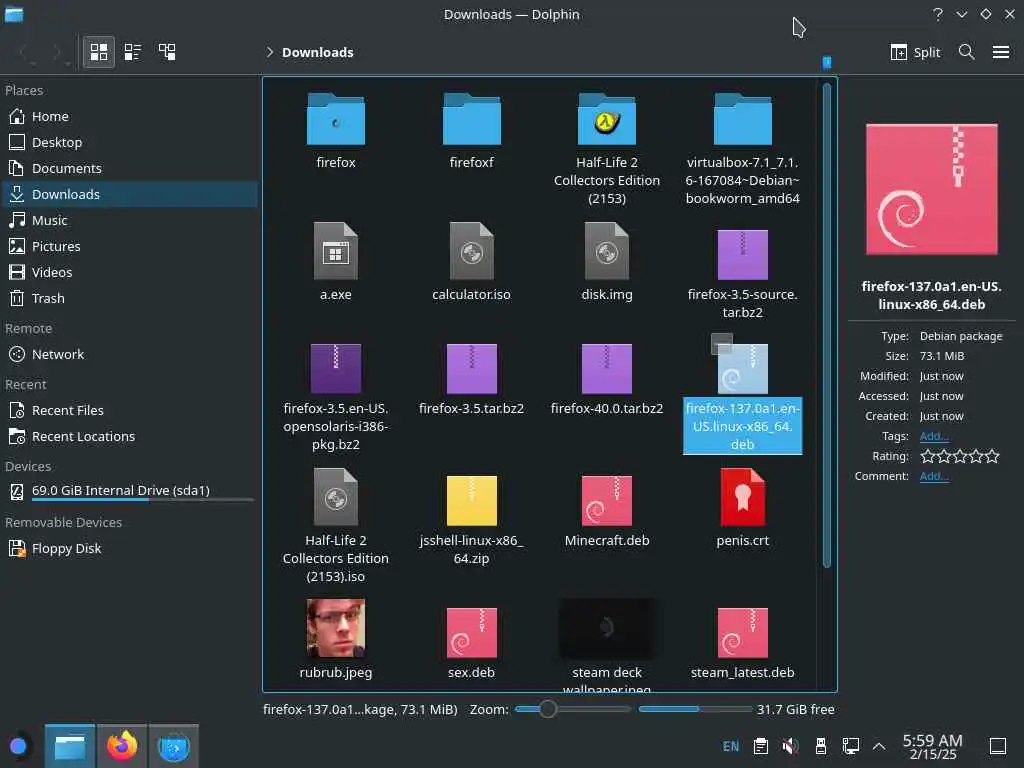
Task: Open the EN keyboard layout indicator
Action: tap(731, 746)
